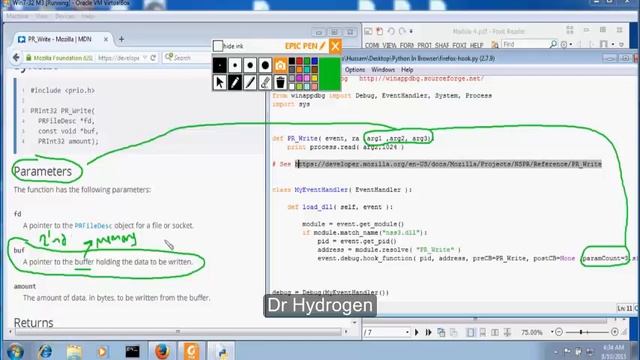
Task: Click the MDN developer.mozilla.org URL in code
Action: tap(449, 164)
